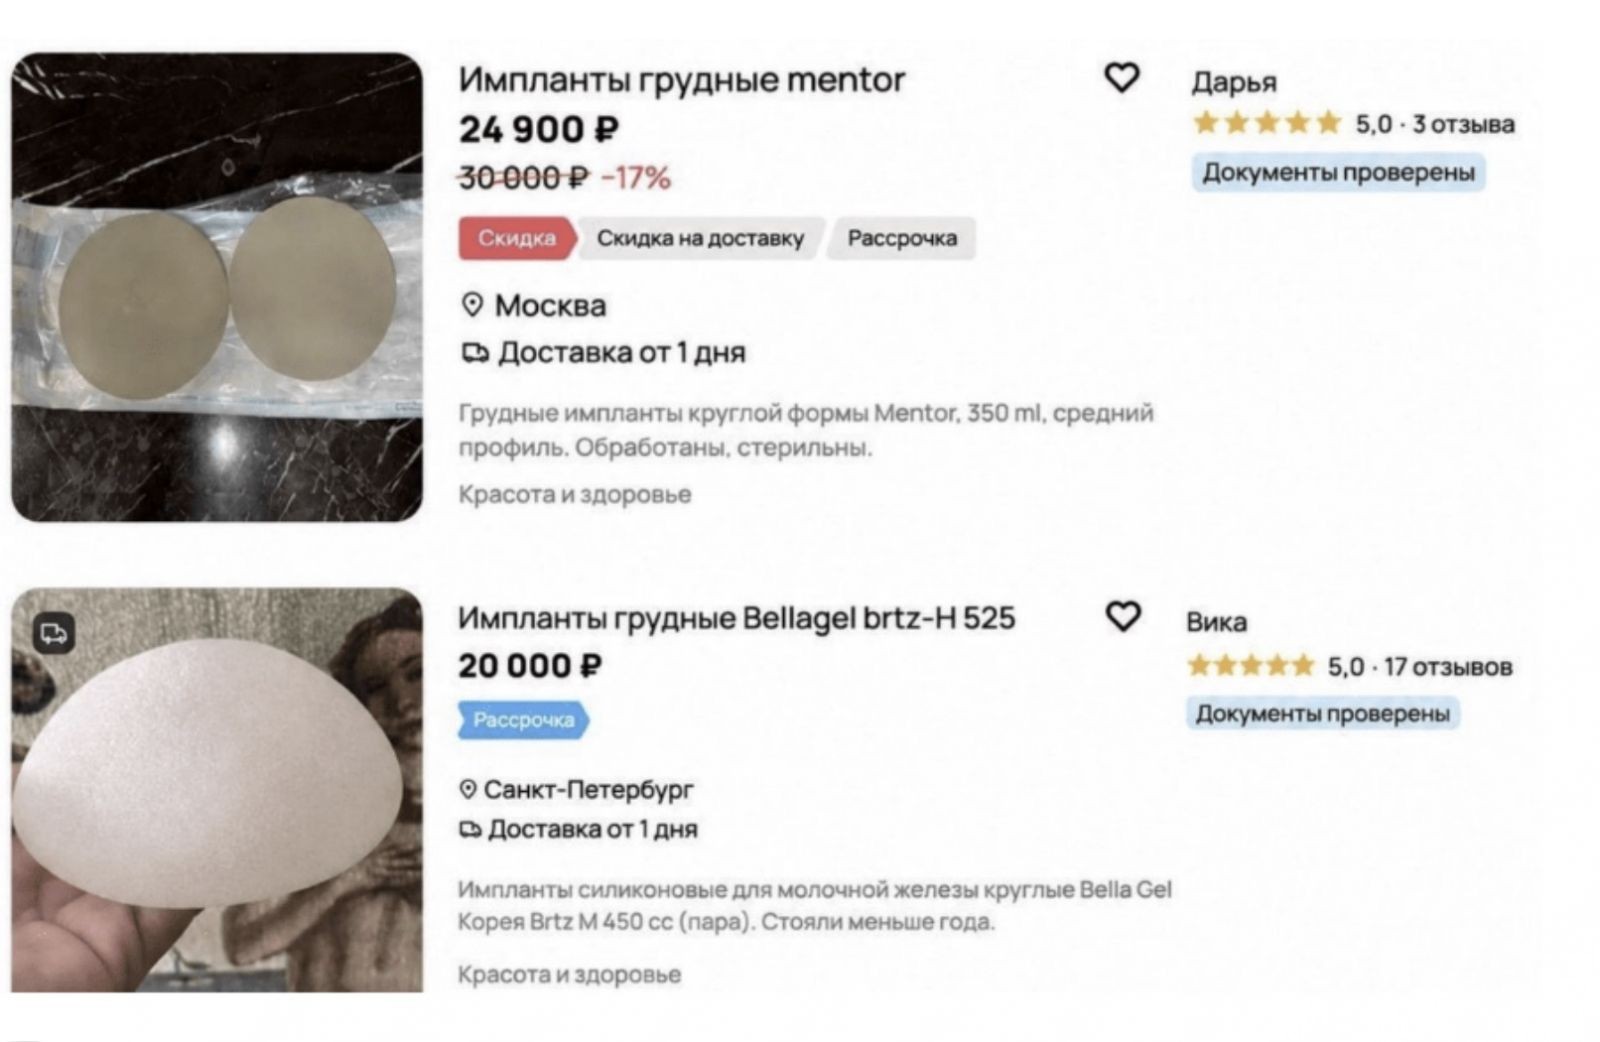Click the blue Рассрочка badge

pos(524,720)
